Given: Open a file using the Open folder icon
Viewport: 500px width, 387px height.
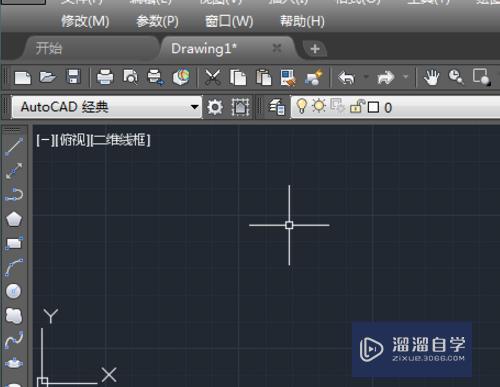Looking at the screenshot, I should click(48, 78).
